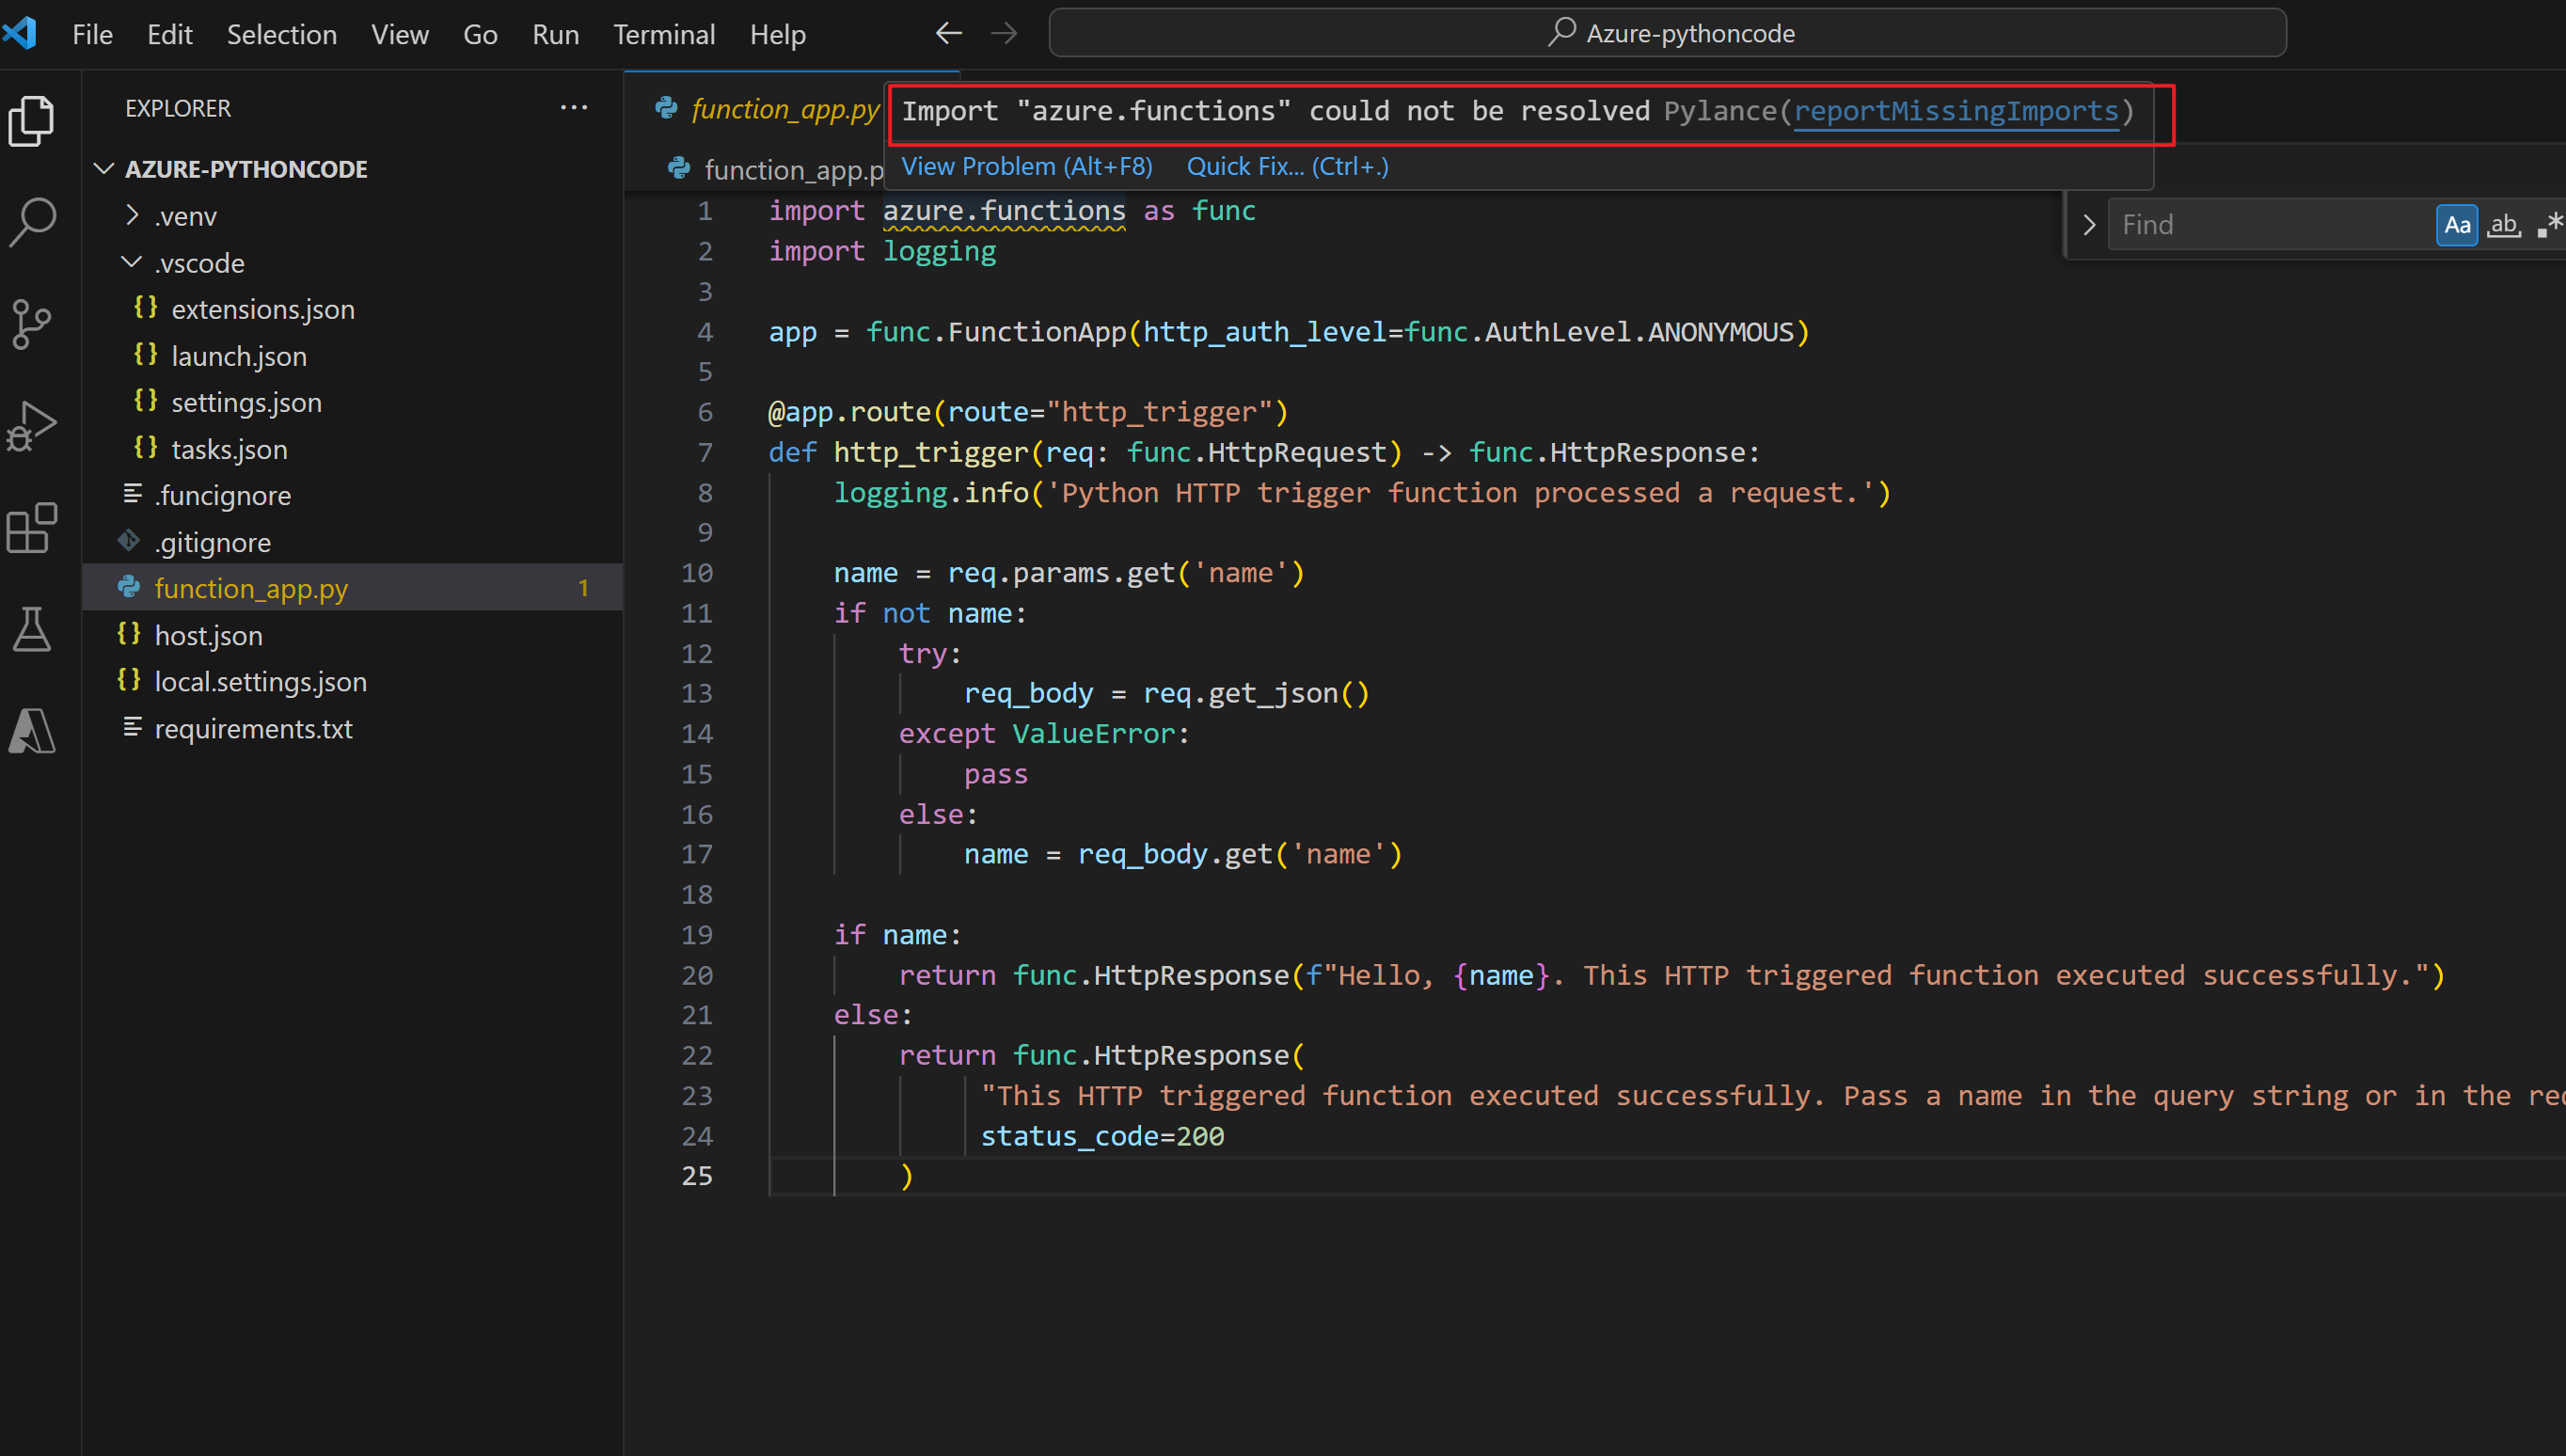
Task: Open Run and Debug view
Action: pyautogui.click(x=32, y=426)
